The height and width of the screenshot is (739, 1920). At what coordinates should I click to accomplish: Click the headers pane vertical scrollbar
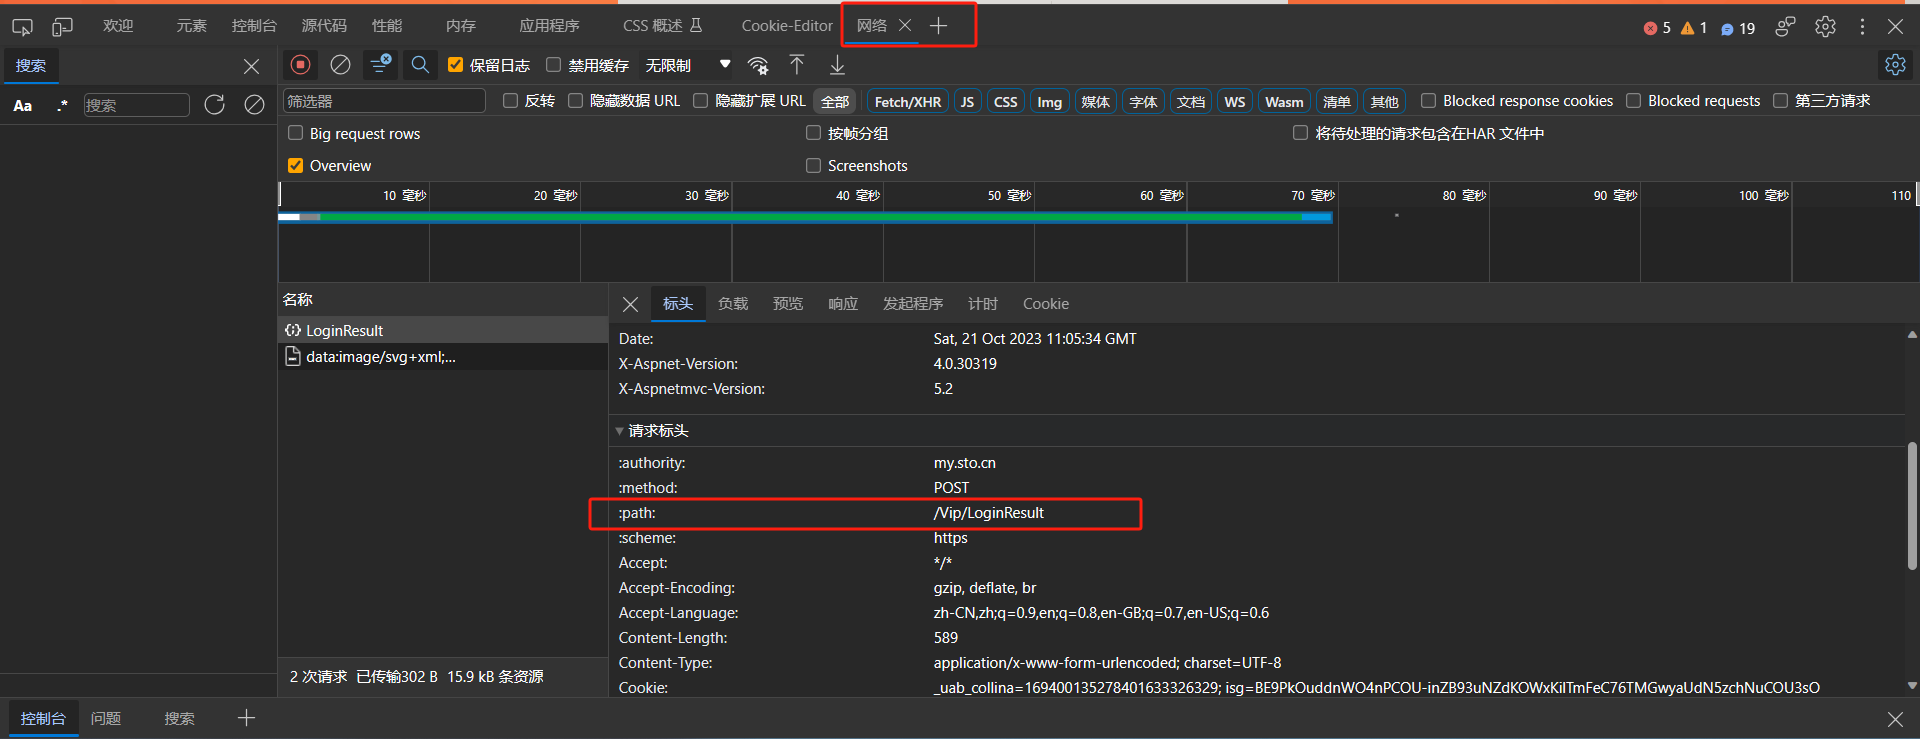coord(1912,507)
